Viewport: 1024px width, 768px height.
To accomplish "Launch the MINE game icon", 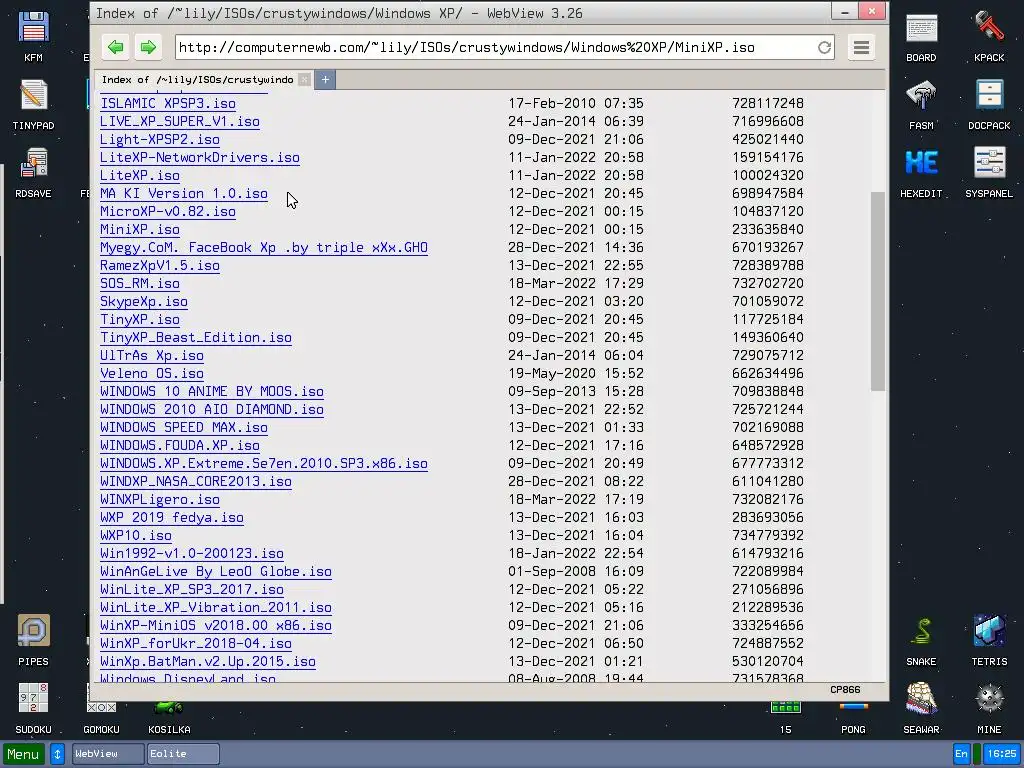I will coord(989,708).
